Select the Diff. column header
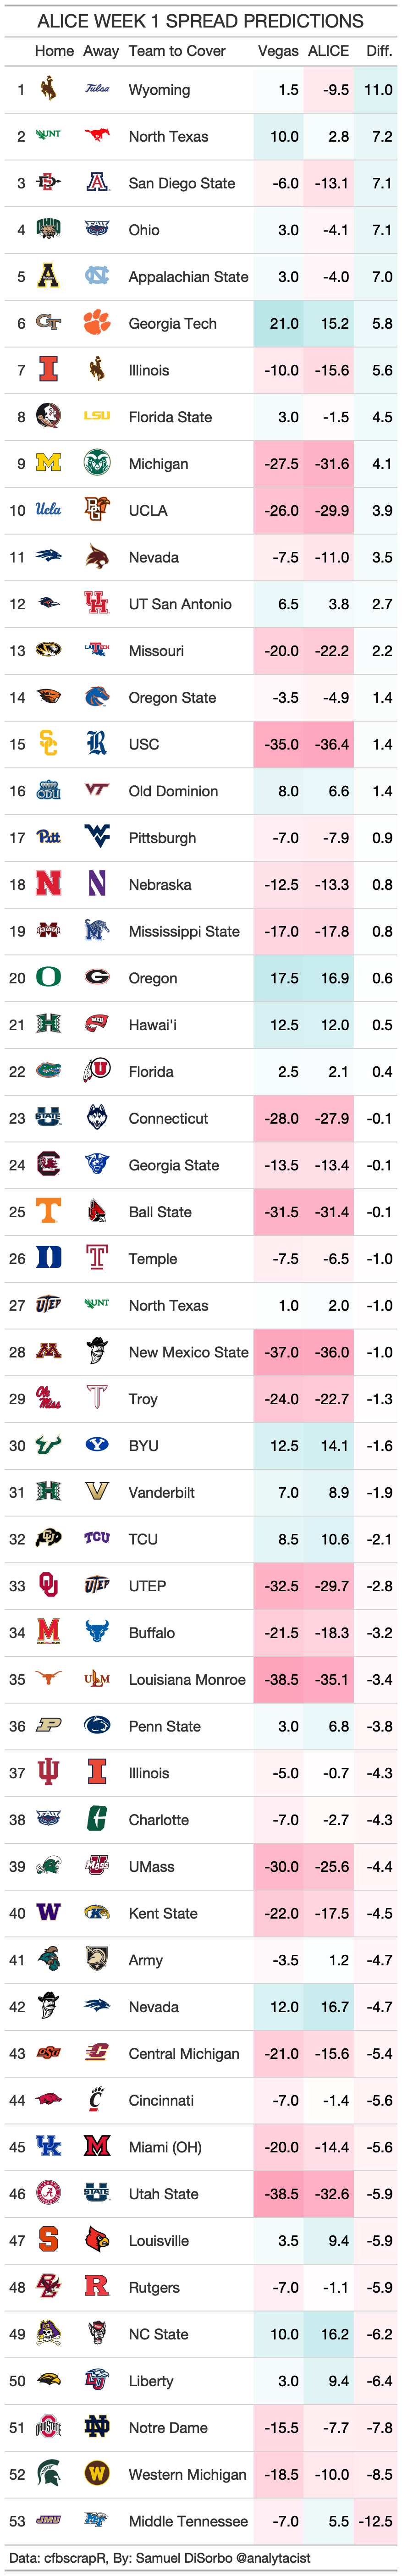The width and height of the screenshot is (402, 2576). (379, 51)
